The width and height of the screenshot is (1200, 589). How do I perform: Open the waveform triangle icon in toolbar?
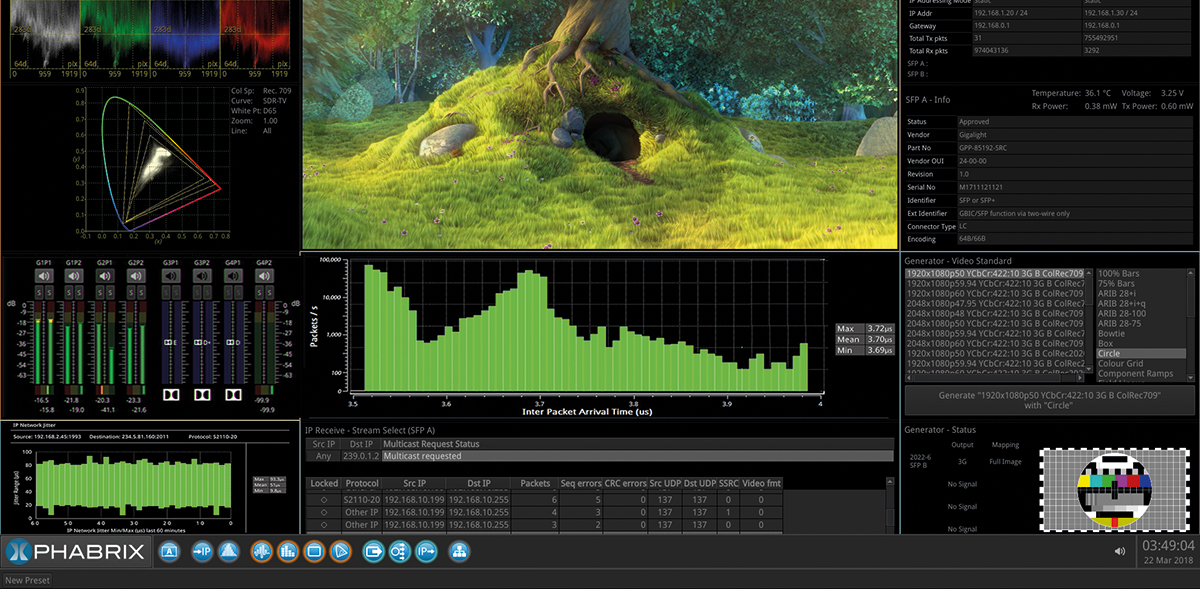pos(229,551)
